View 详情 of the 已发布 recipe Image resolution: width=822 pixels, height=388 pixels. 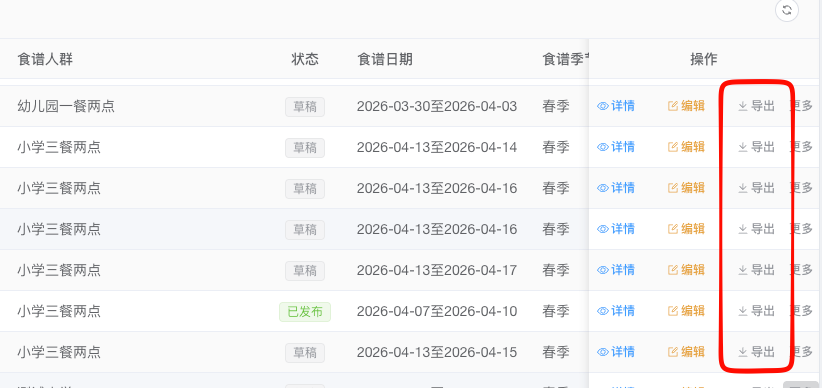(x=616, y=311)
